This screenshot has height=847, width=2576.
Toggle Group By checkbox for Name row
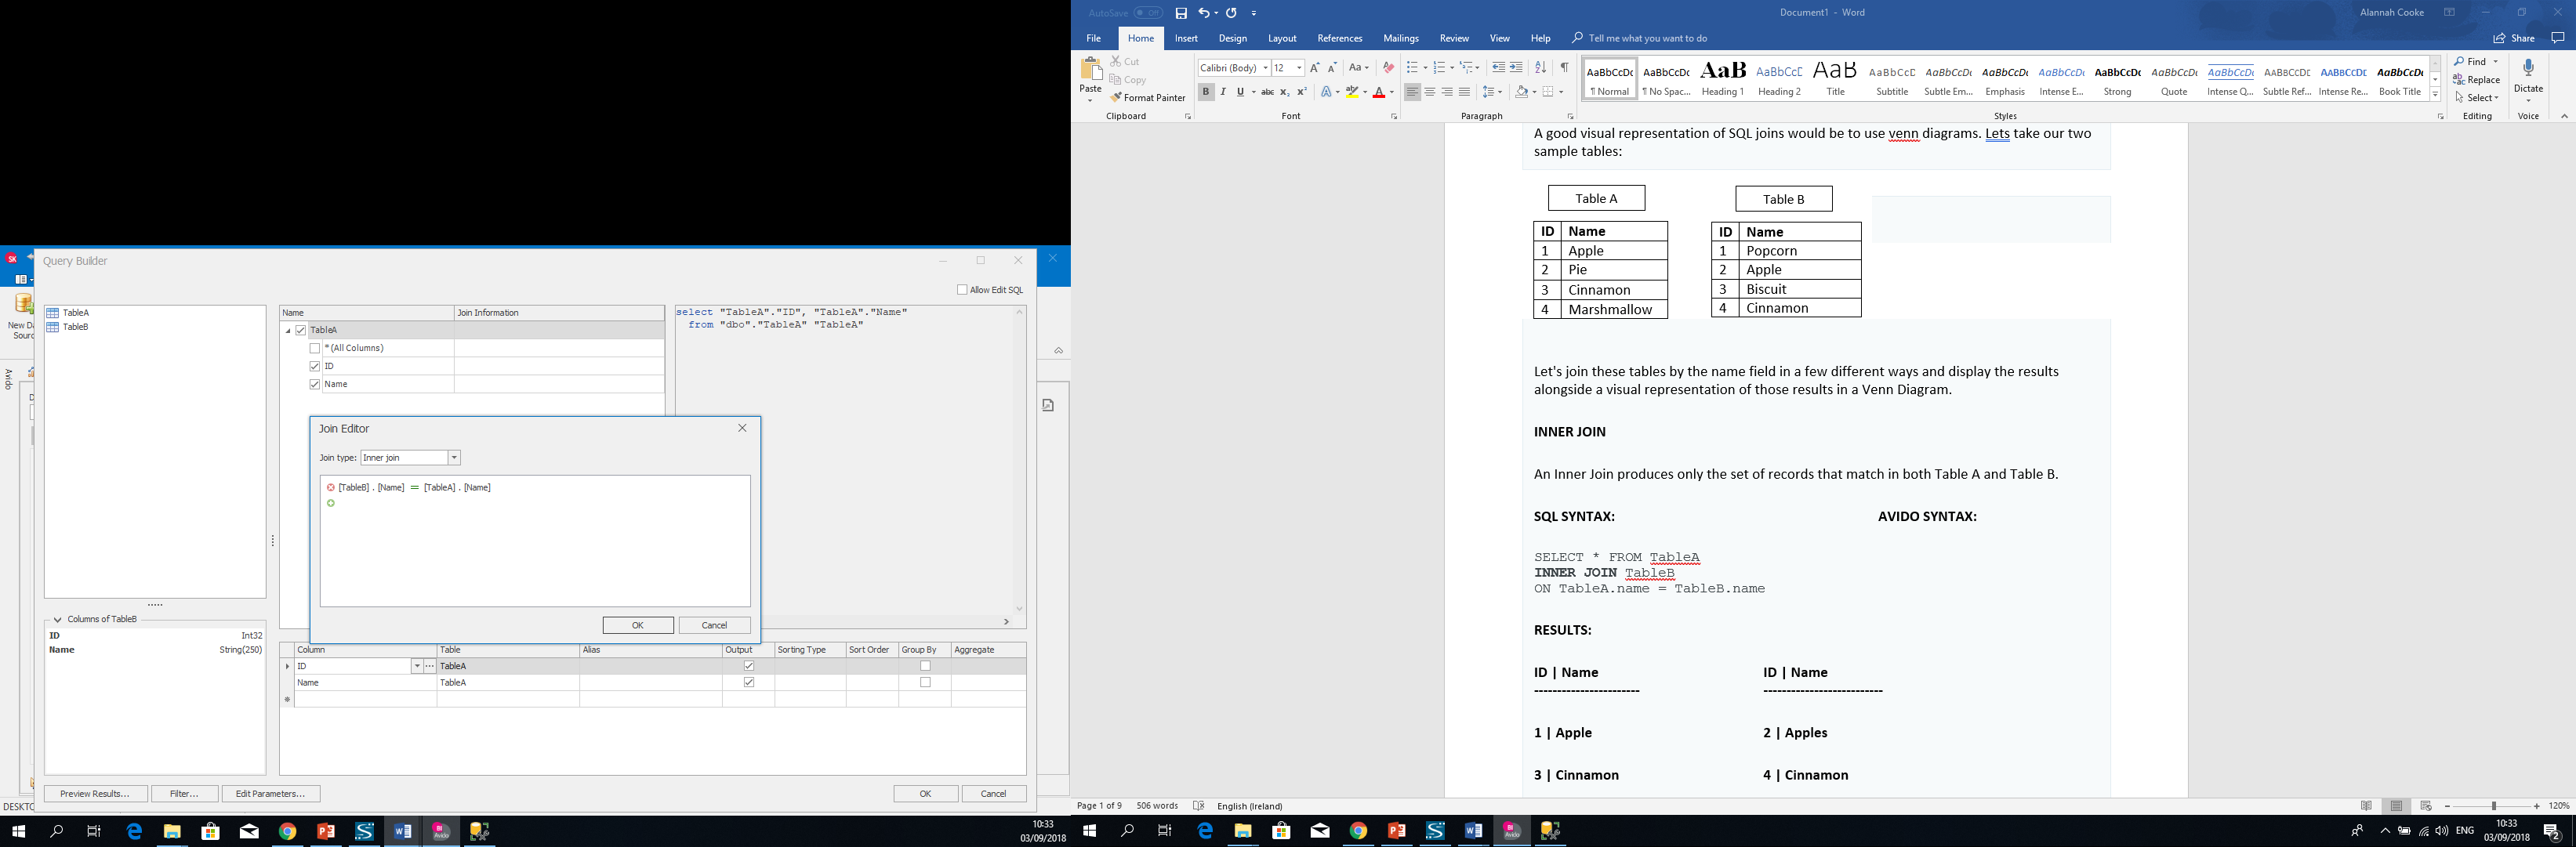pyautogui.click(x=925, y=683)
